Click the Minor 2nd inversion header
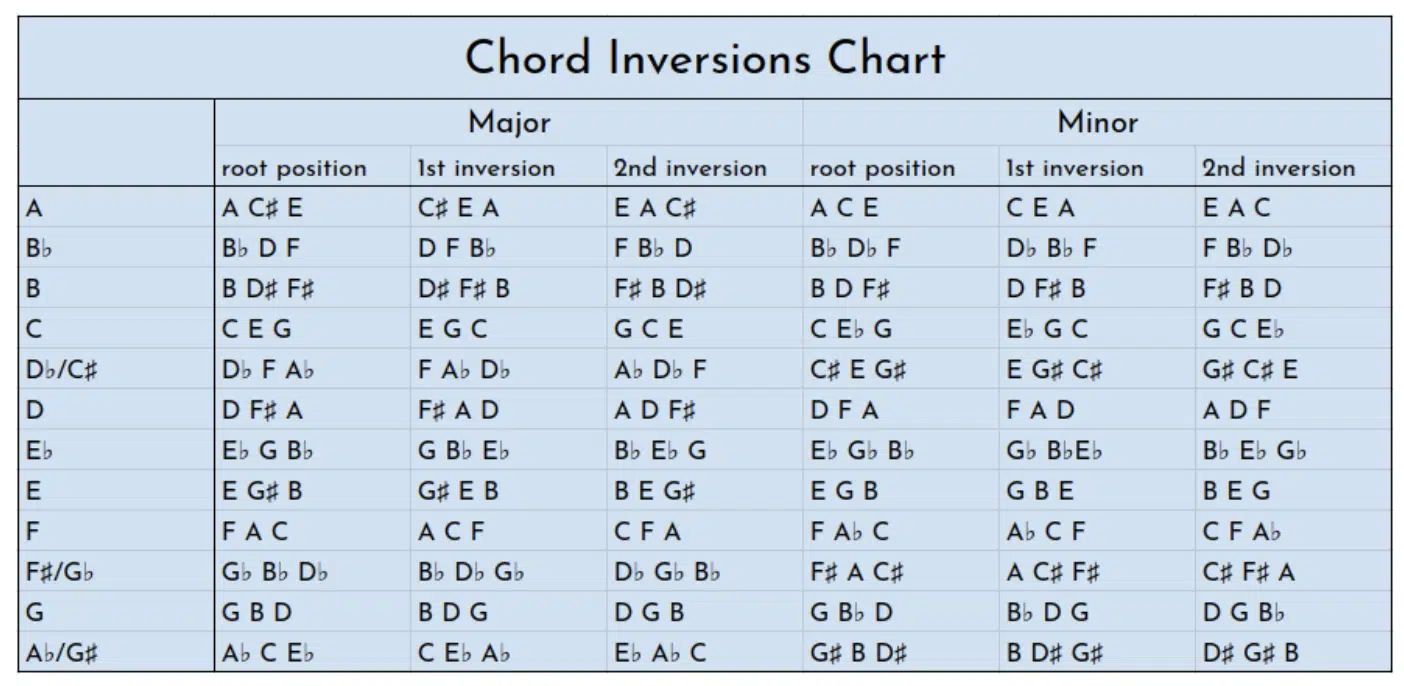1404x686 pixels. tap(1278, 168)
